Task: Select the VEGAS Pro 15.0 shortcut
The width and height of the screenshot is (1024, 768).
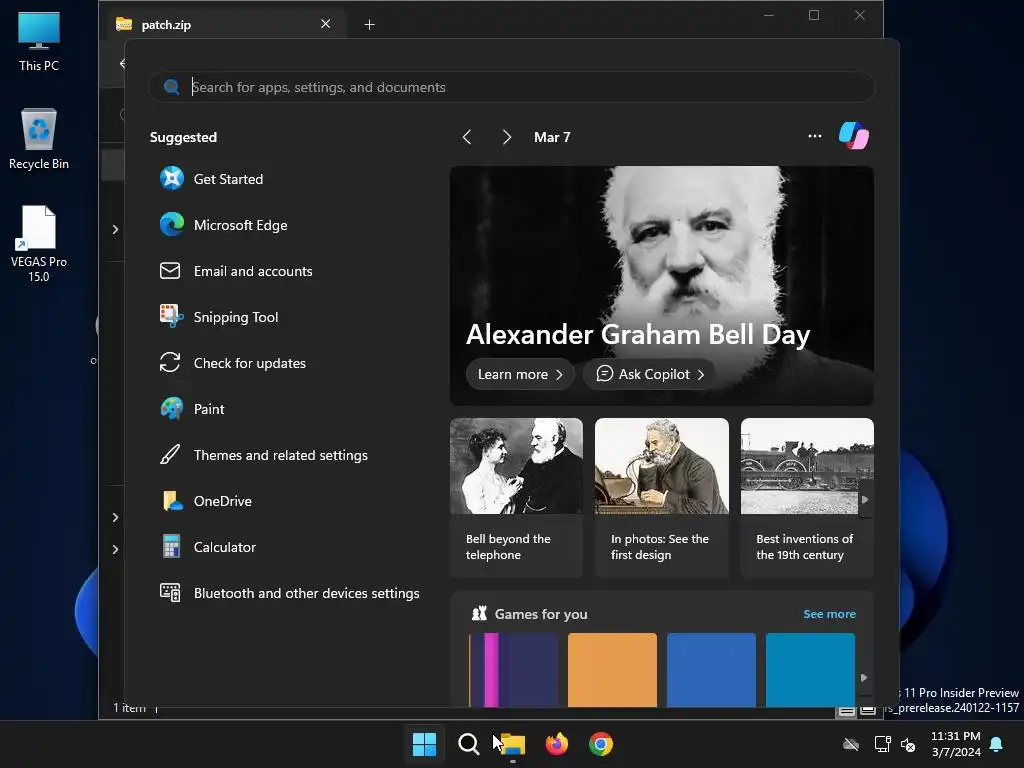Action: tap(39, 244)
